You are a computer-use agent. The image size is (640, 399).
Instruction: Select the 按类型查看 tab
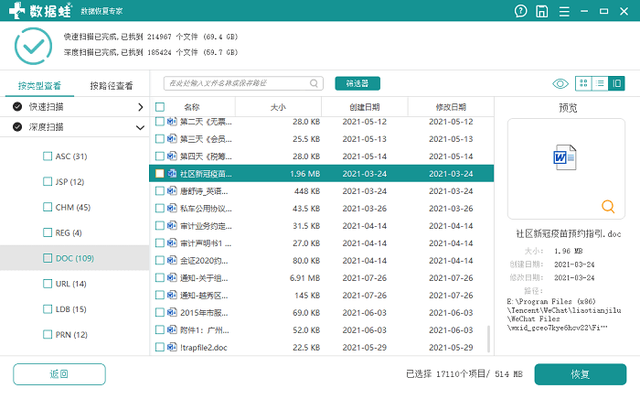(39, 86)
